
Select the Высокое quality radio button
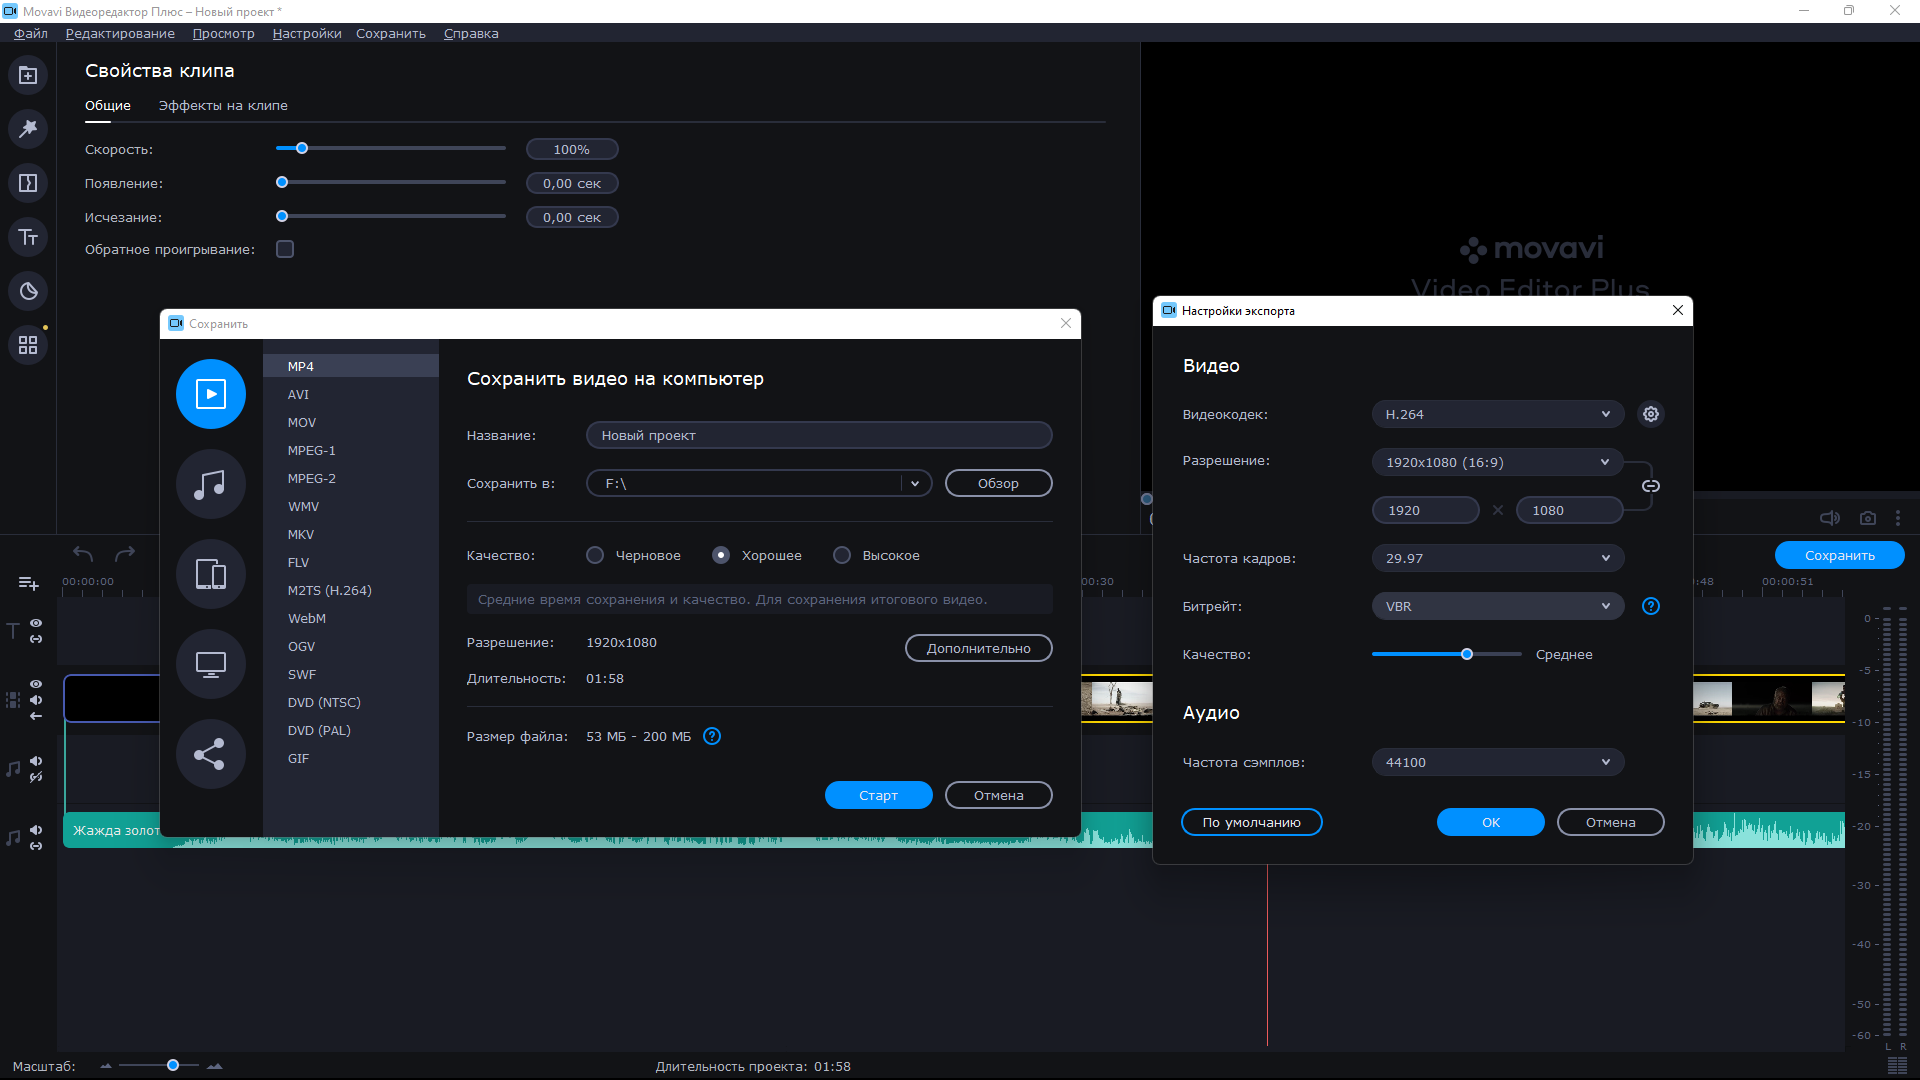pos(842,555)
